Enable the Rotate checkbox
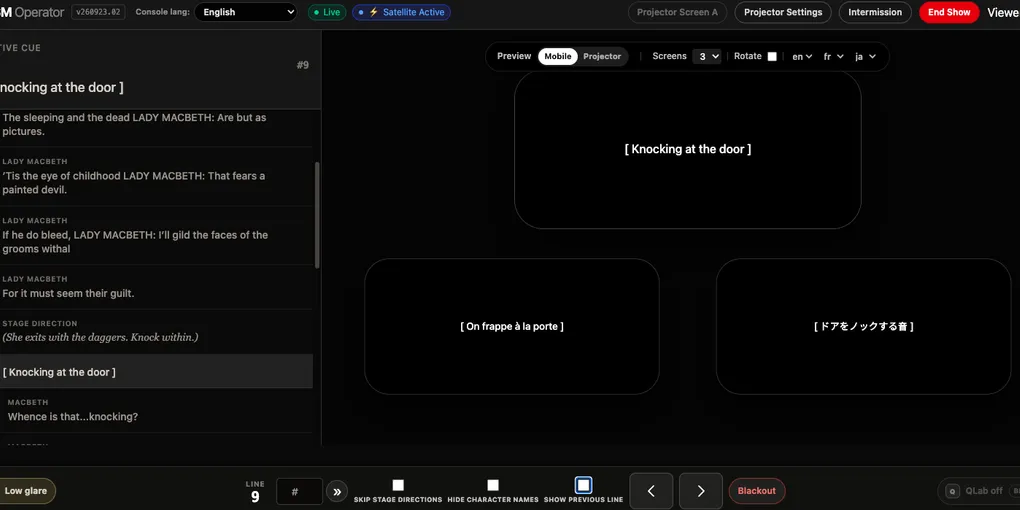Viewport: 1020px width, 510px height. coord(772,57)
